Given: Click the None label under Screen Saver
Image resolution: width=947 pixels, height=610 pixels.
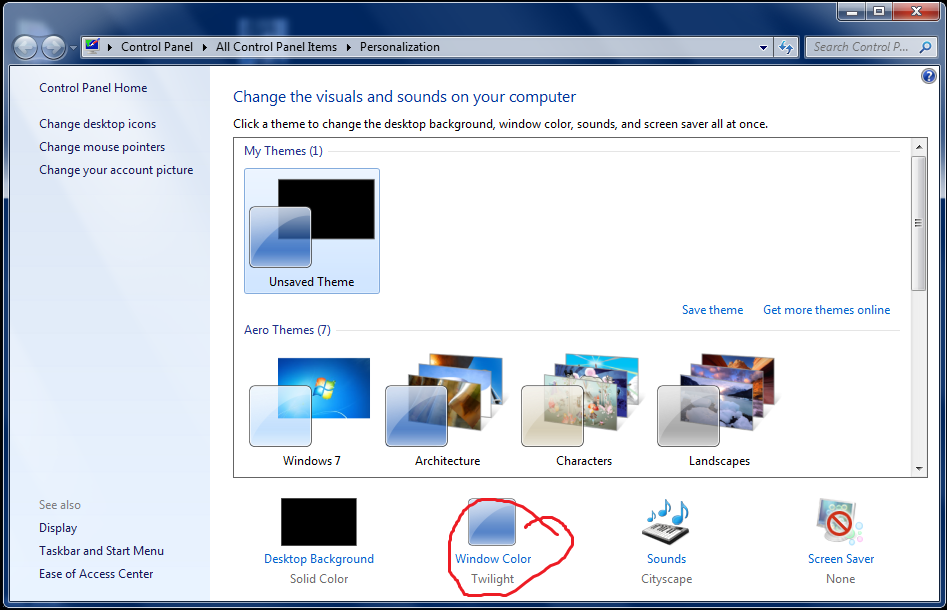Looking at the screenshot, I should pos(841,579).
